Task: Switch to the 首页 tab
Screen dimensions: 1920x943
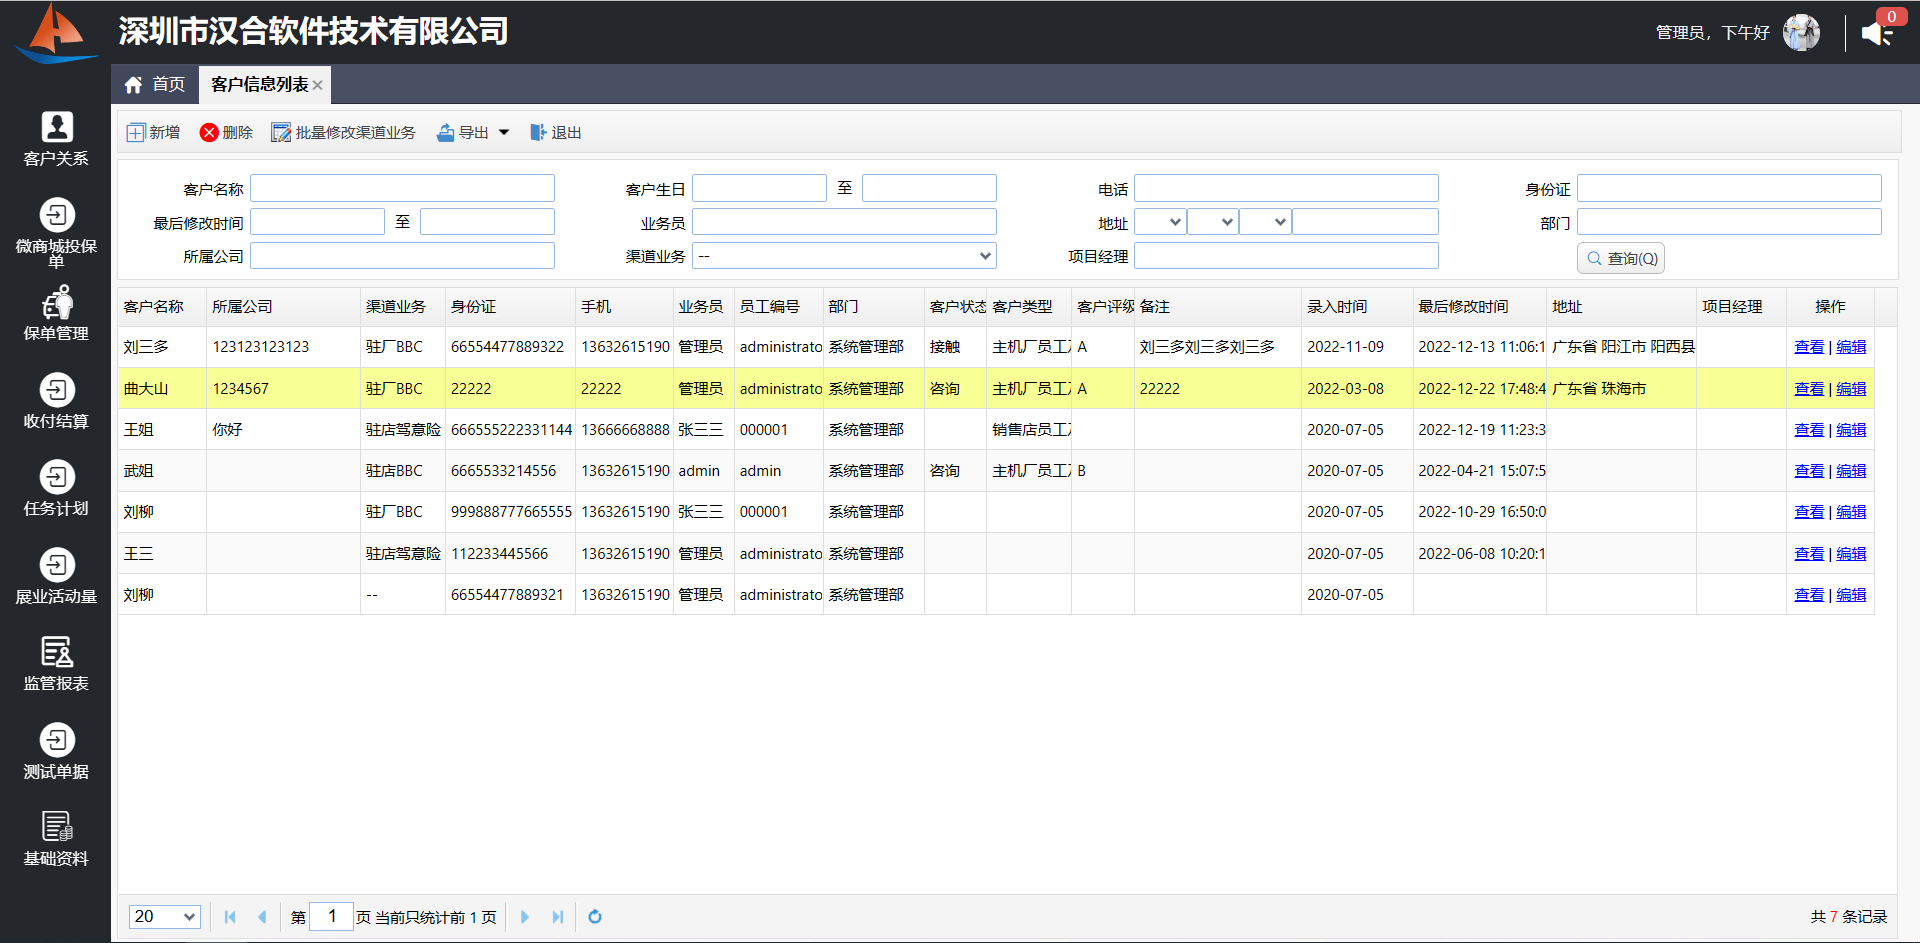Action: click(155, 85)
